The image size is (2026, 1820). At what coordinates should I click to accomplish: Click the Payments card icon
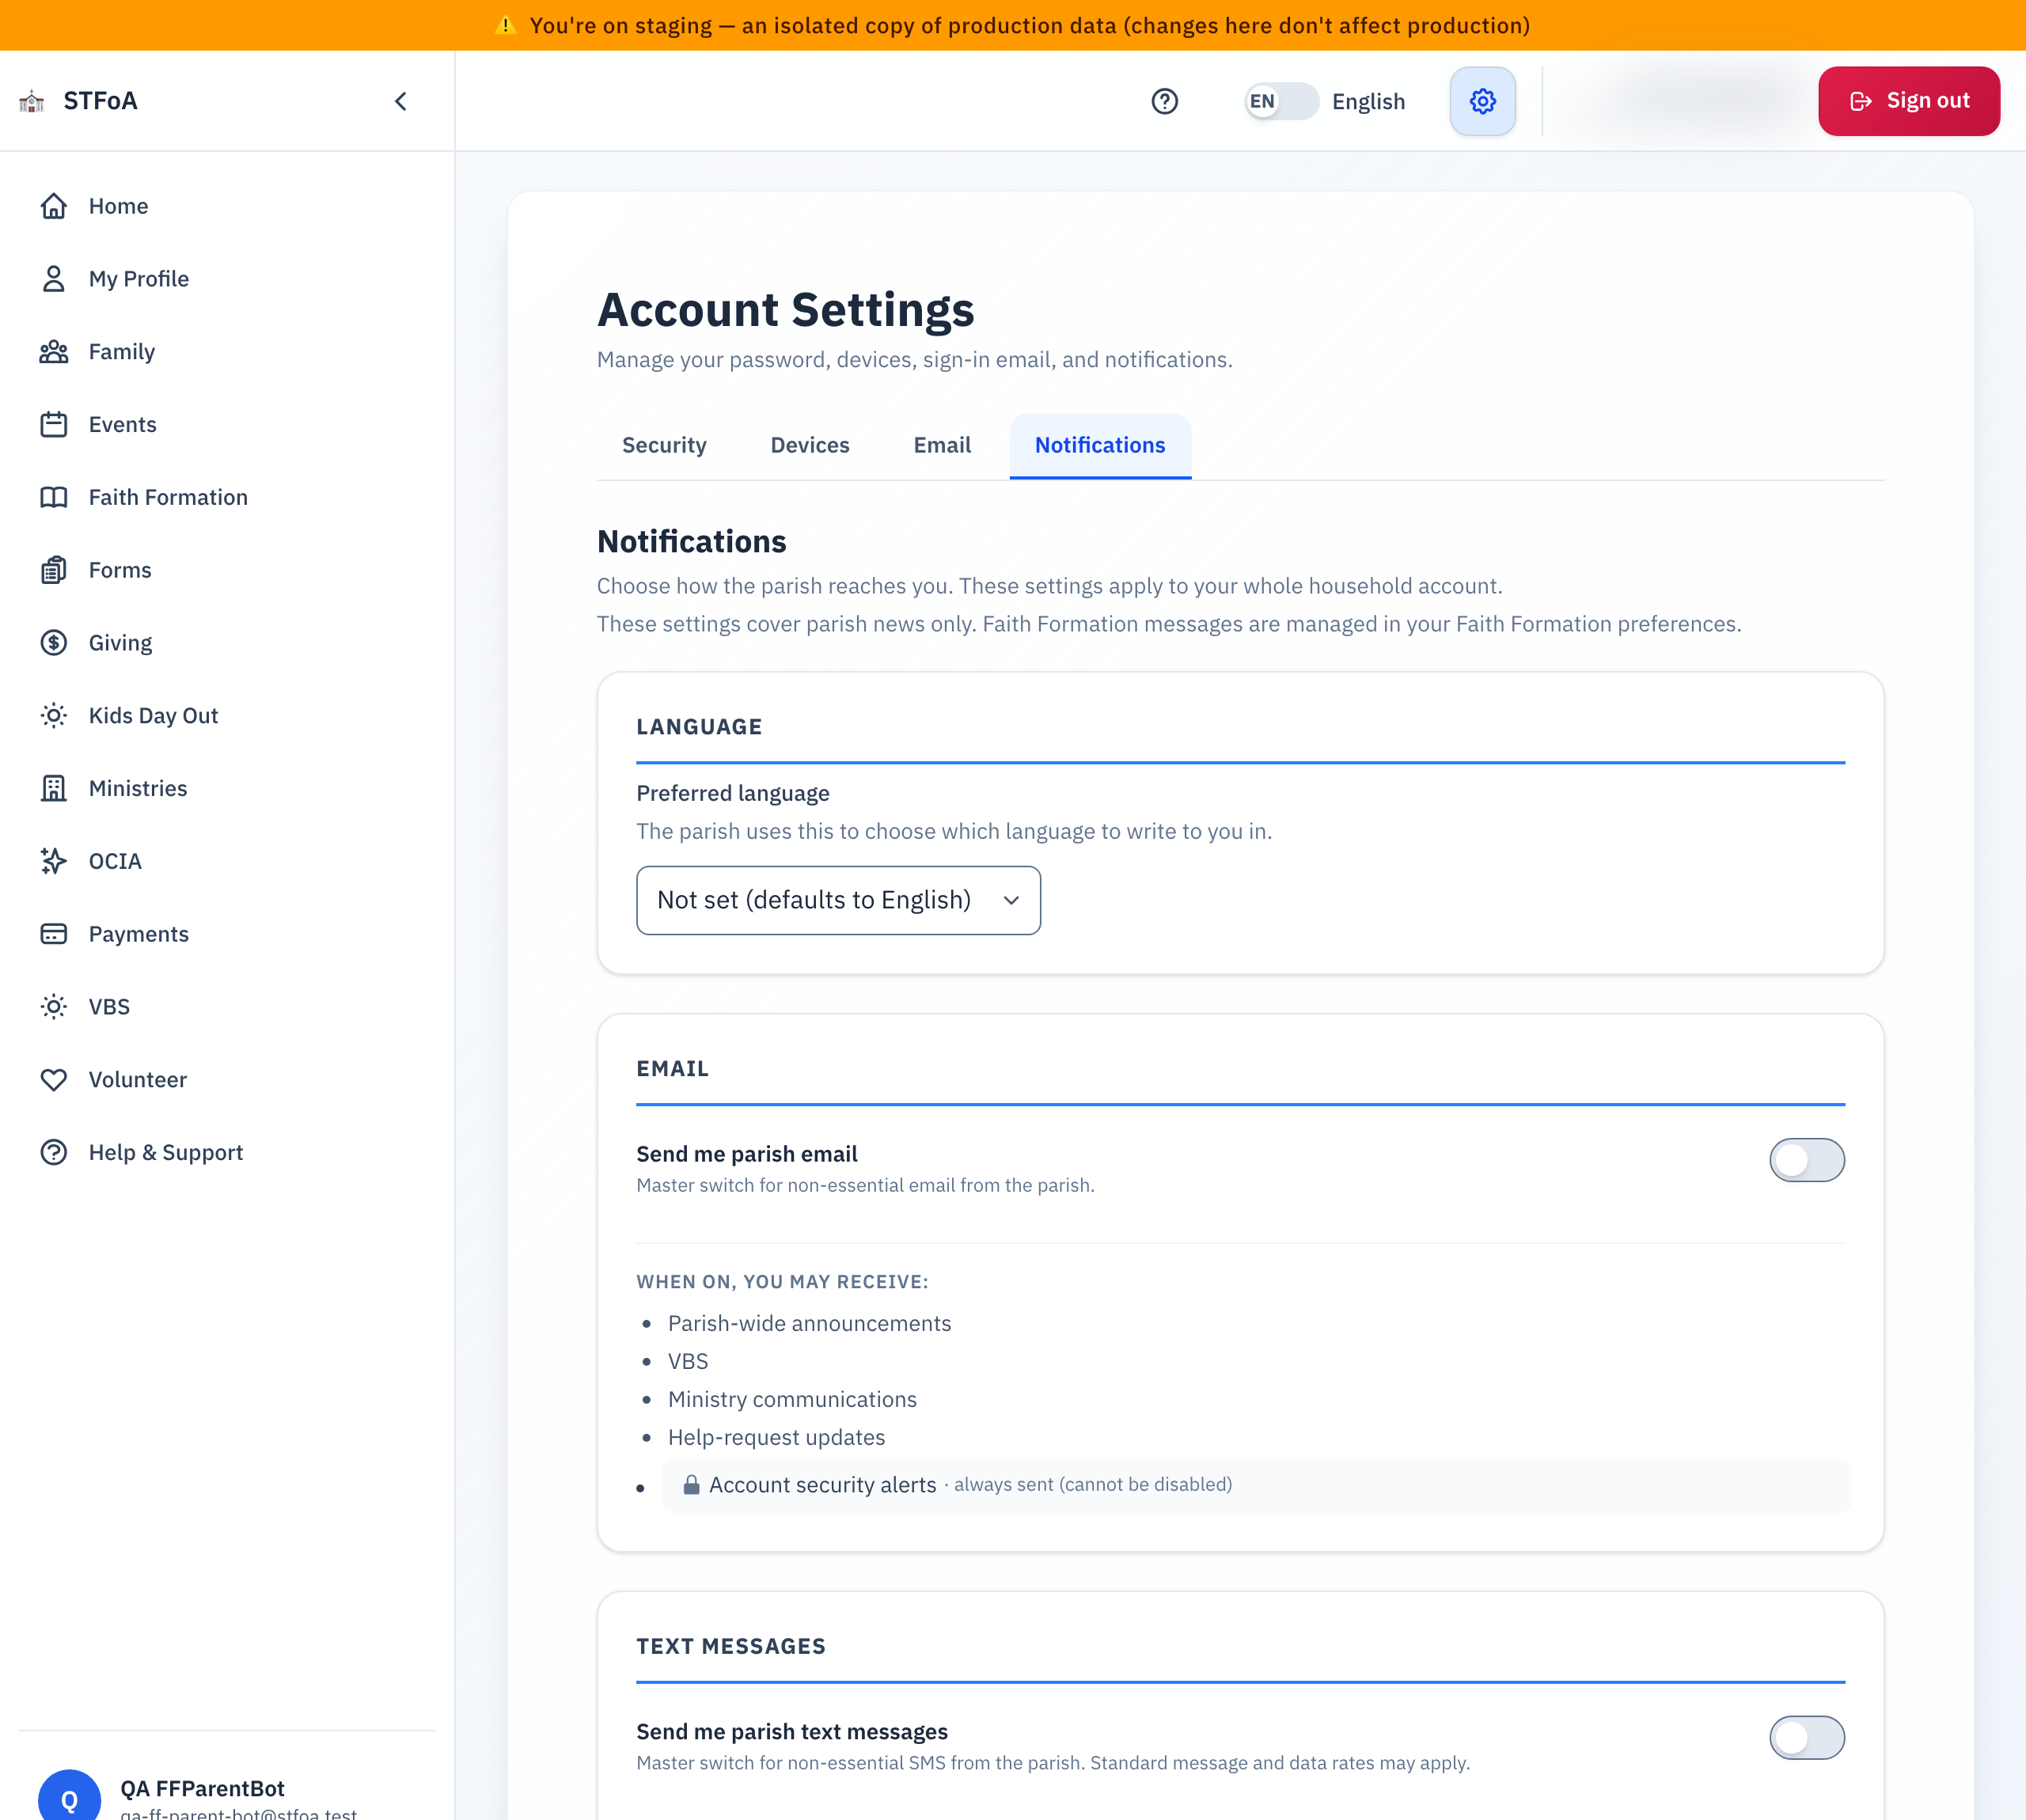54,934
